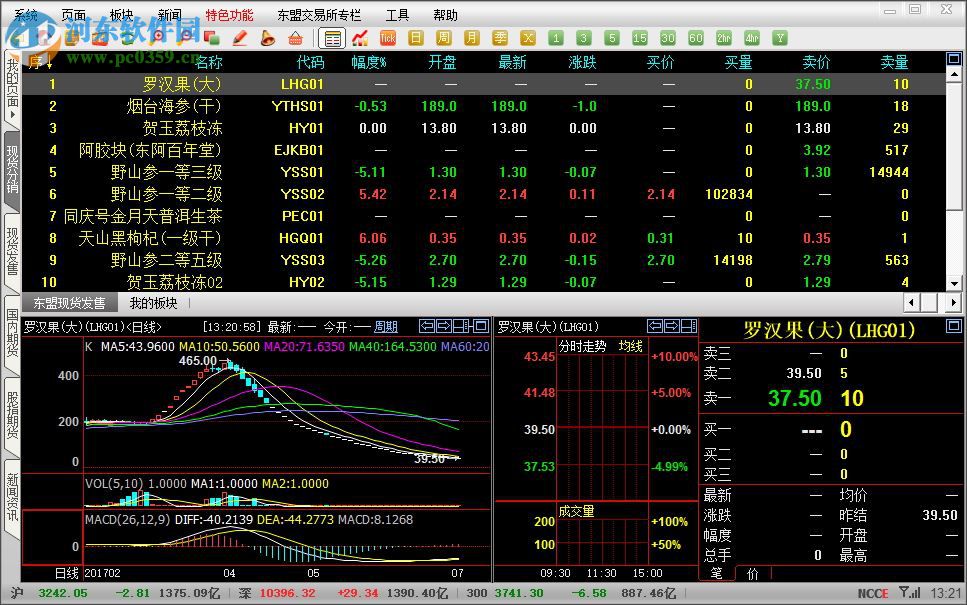Click intraday chart next arrow icon
967x605 pixels.
(x=672, y=326)
